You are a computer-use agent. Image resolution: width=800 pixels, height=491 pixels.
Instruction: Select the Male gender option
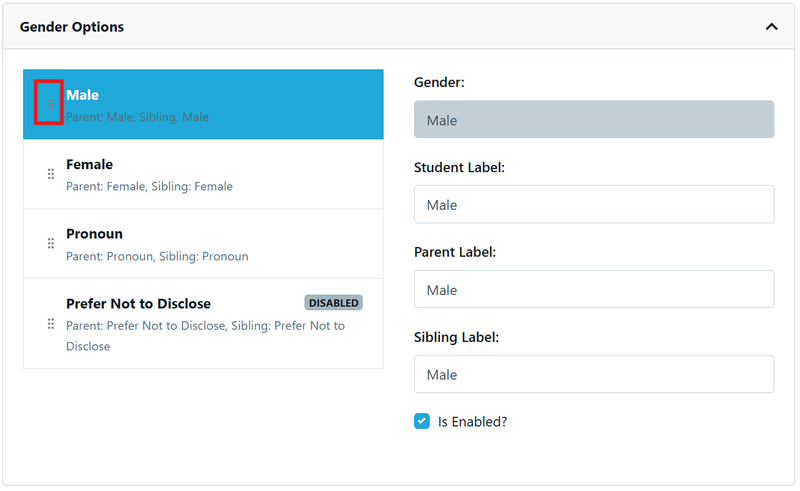(203, 104)
